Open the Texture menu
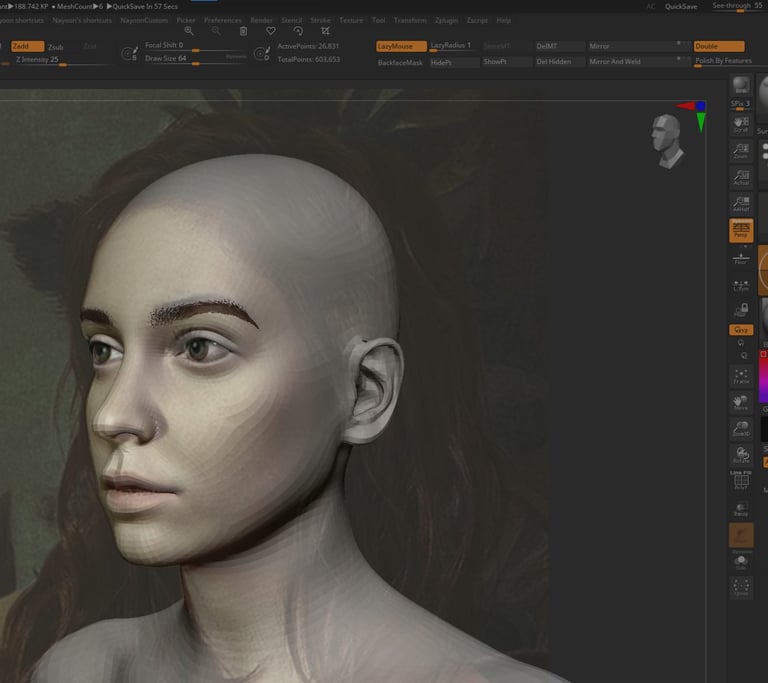The image size is (768, 683). coord(351,20)
